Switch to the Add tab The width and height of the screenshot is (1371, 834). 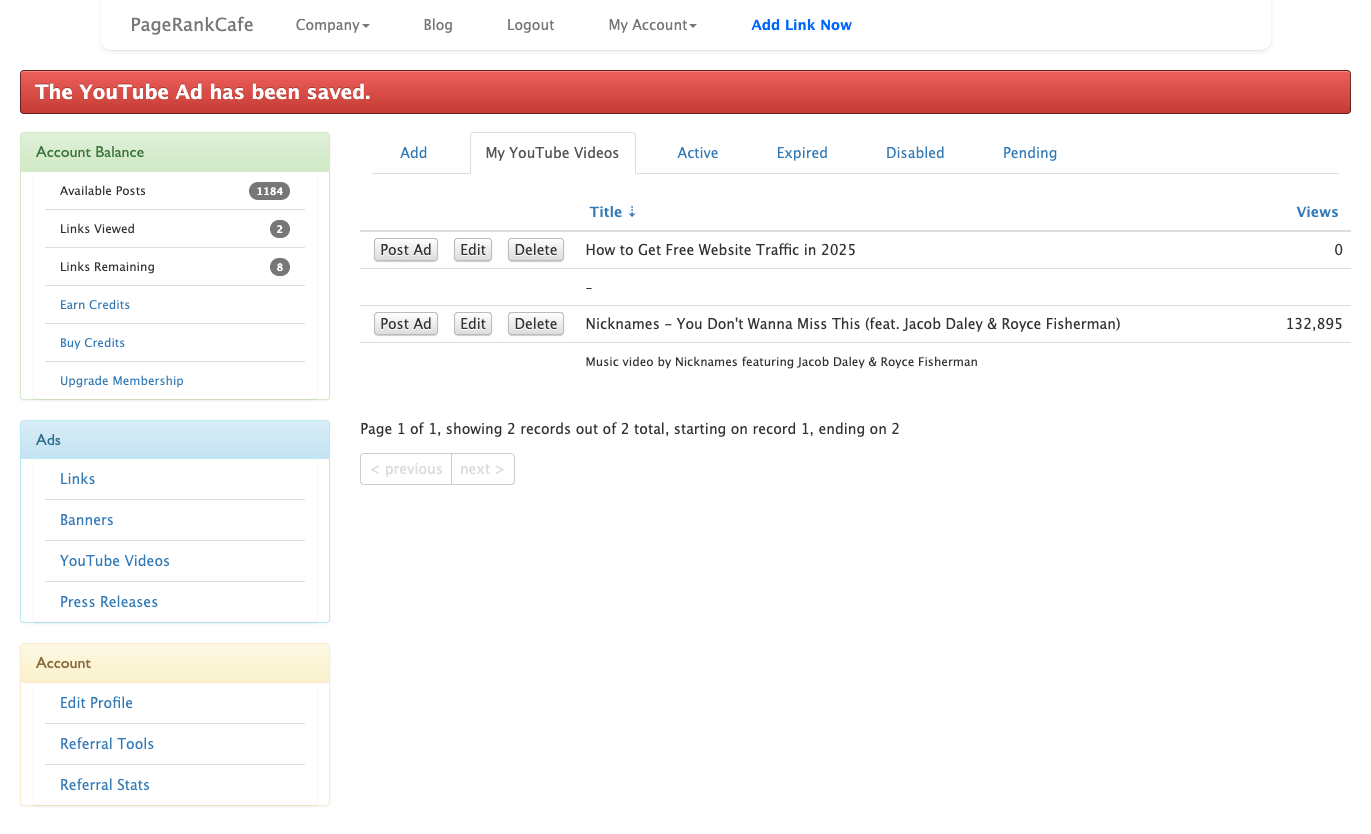pyautogui.click(x=413, y=153)
